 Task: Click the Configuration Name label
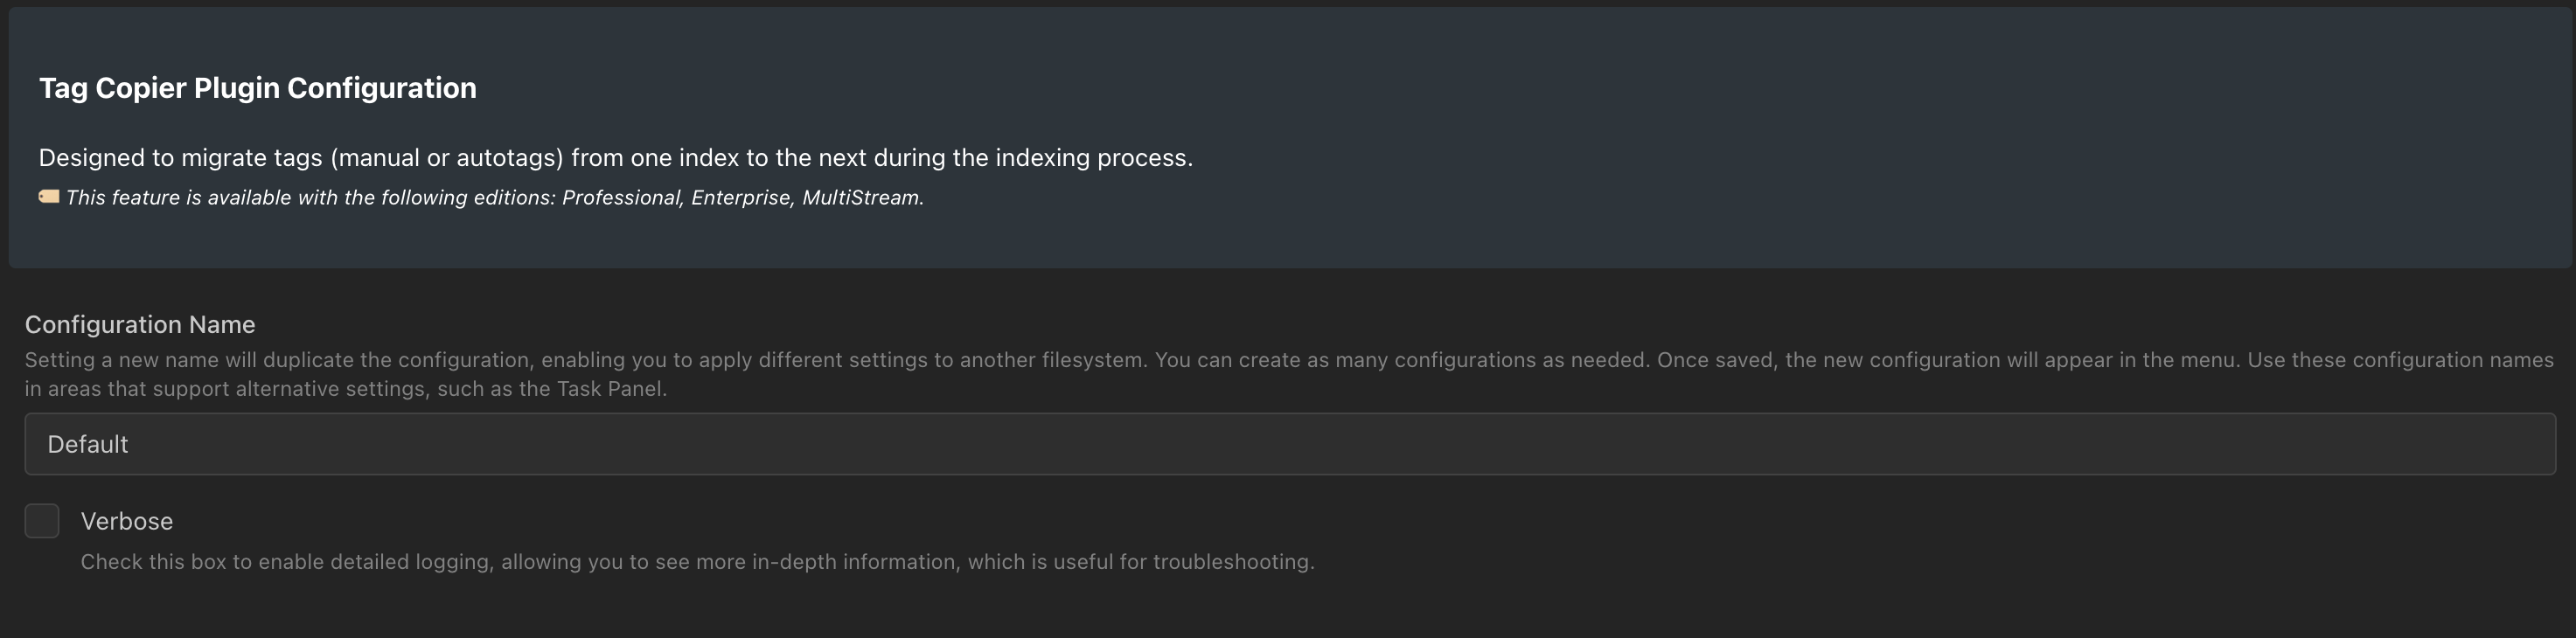(x=140, y=325)
